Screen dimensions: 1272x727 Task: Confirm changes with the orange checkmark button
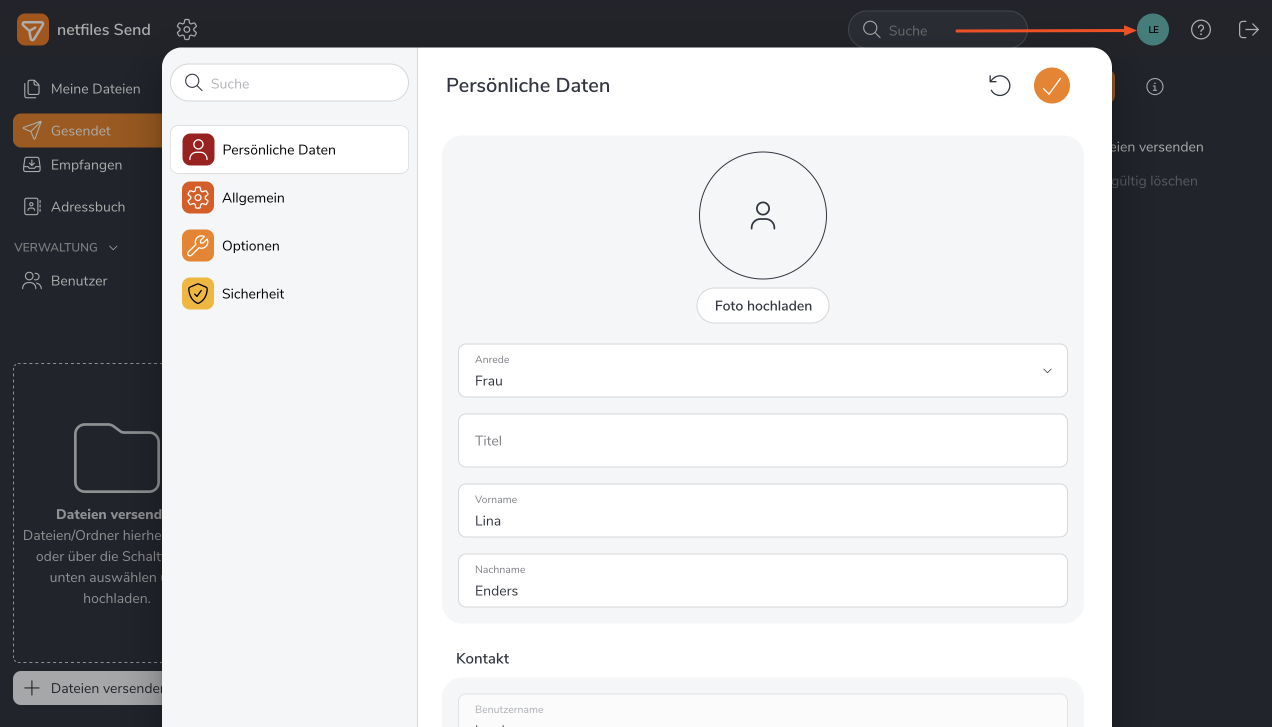pyautogui.click(x=1051, y=86)
